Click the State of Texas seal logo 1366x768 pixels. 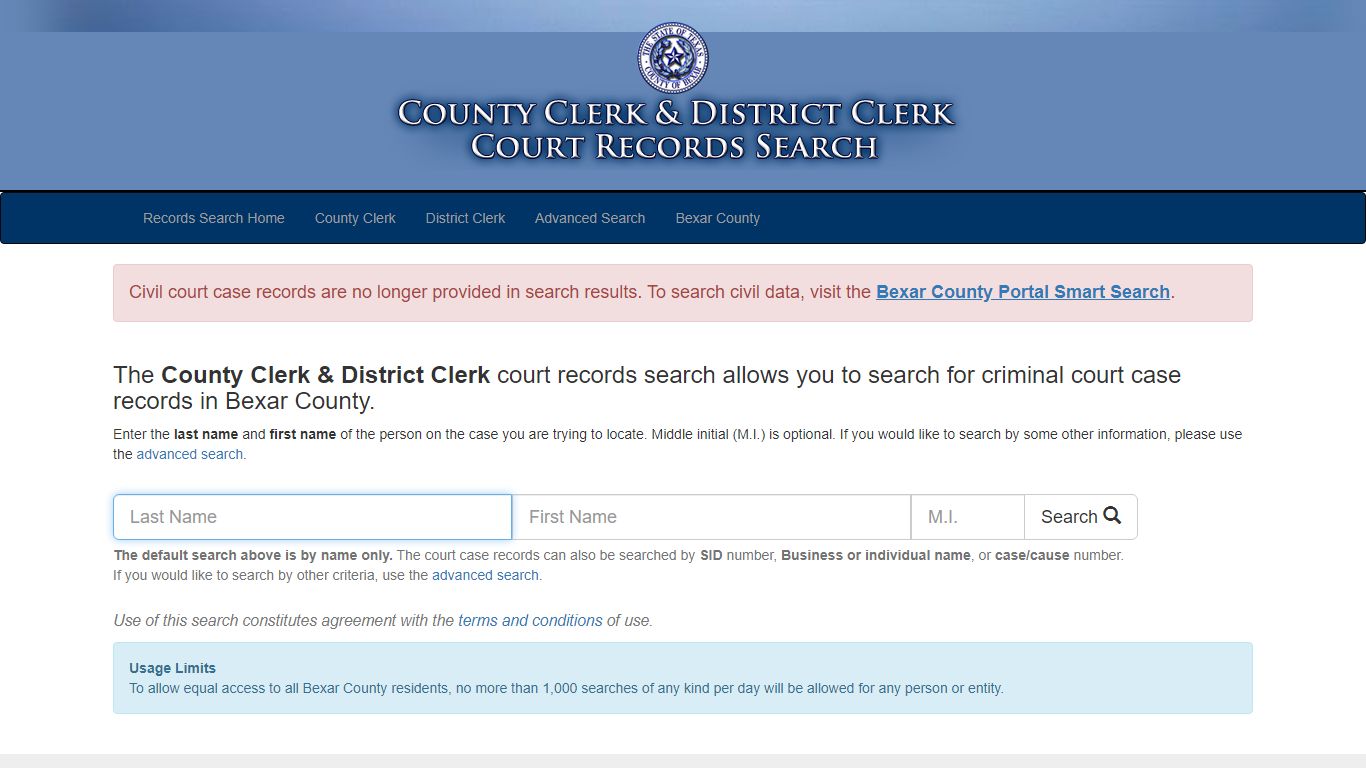tap(673, 57)
